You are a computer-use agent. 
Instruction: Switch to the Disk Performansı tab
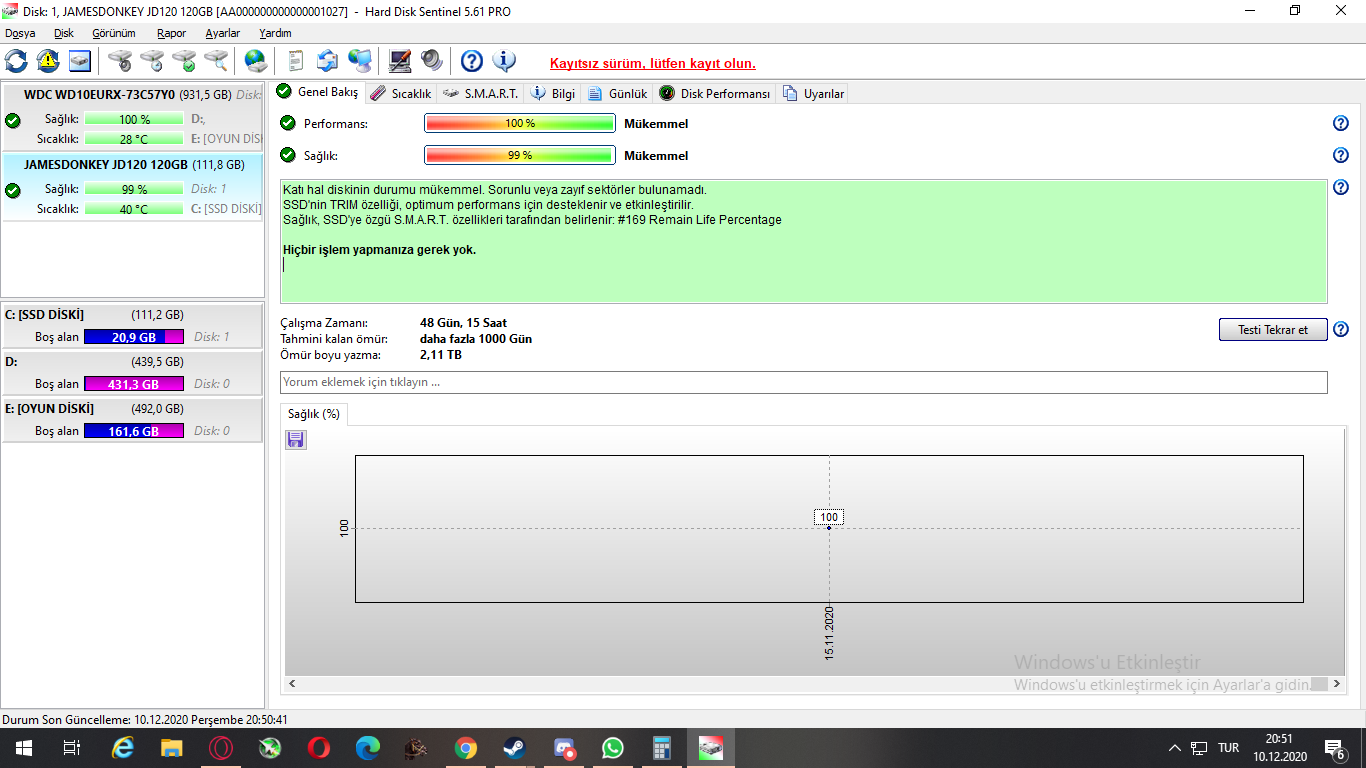[715, 93]
